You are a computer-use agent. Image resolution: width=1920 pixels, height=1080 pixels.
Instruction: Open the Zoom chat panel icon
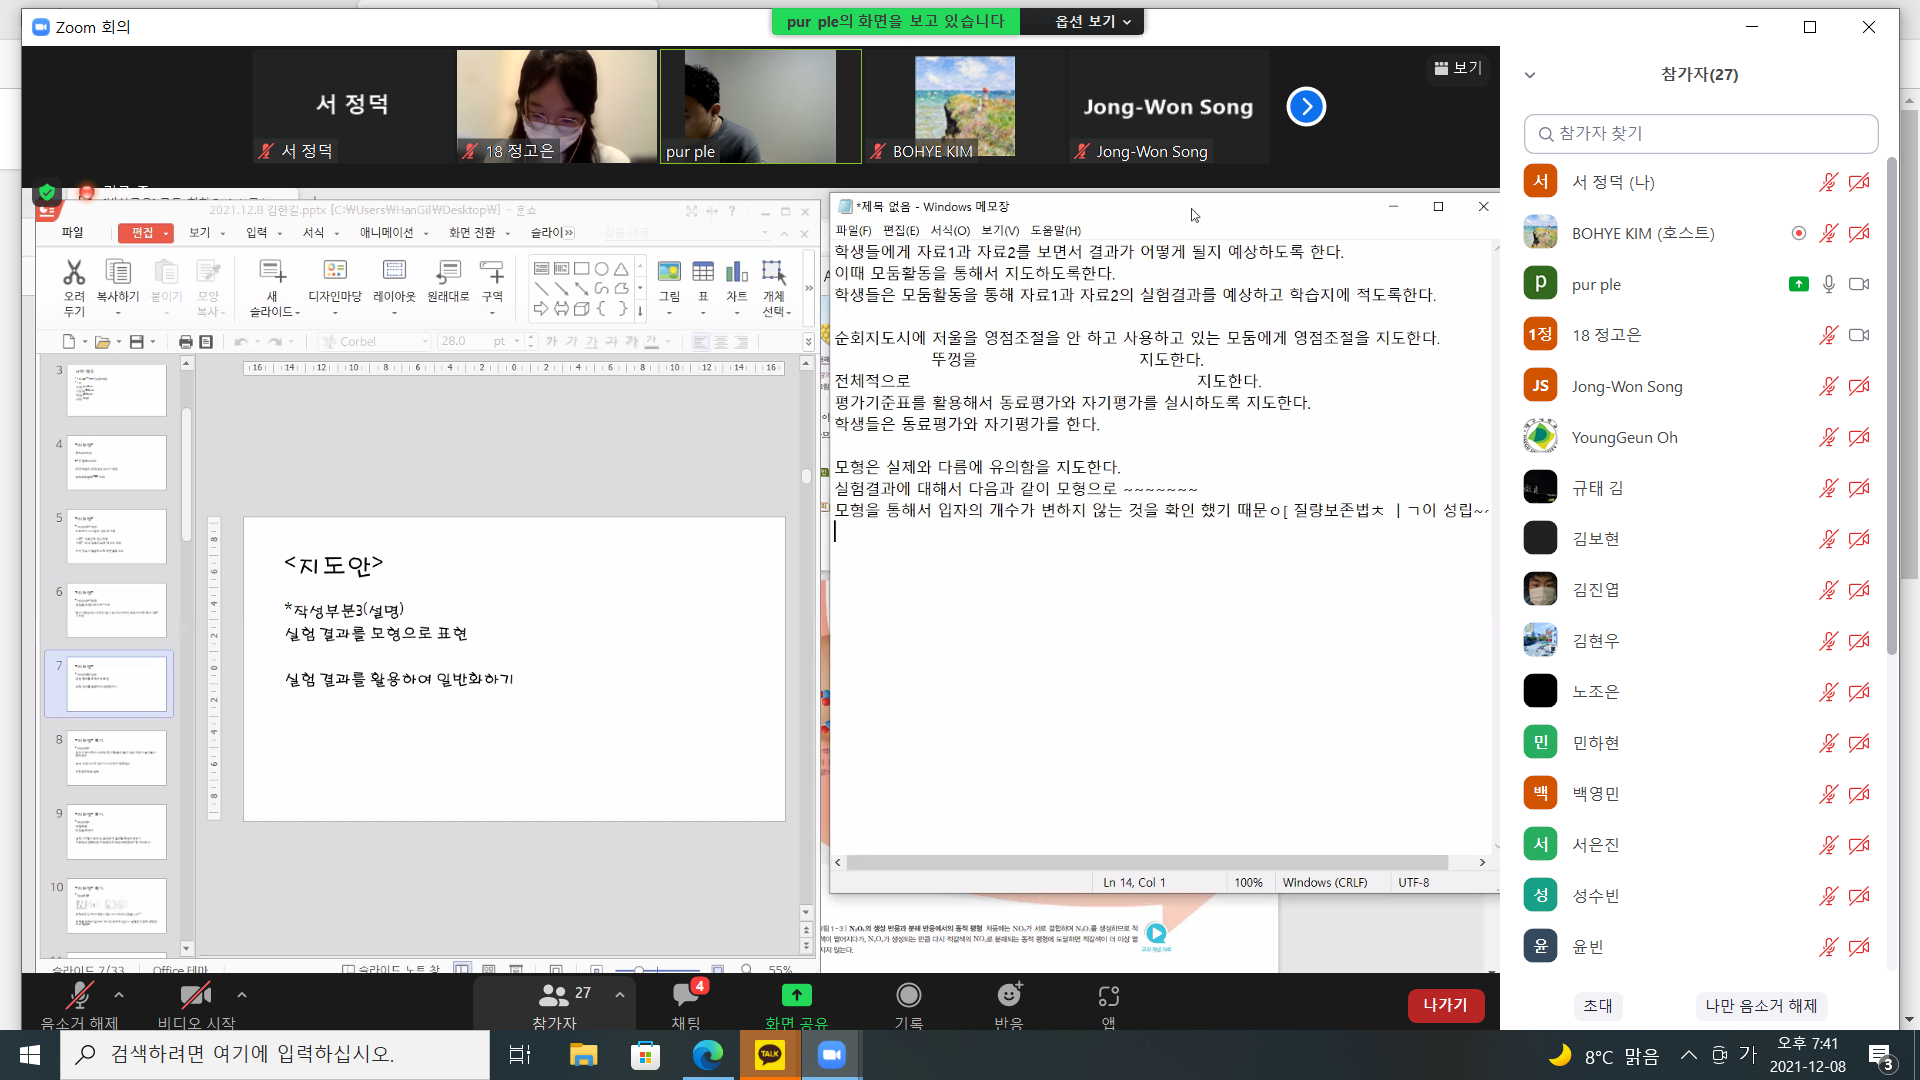click(x=686, y=996)
